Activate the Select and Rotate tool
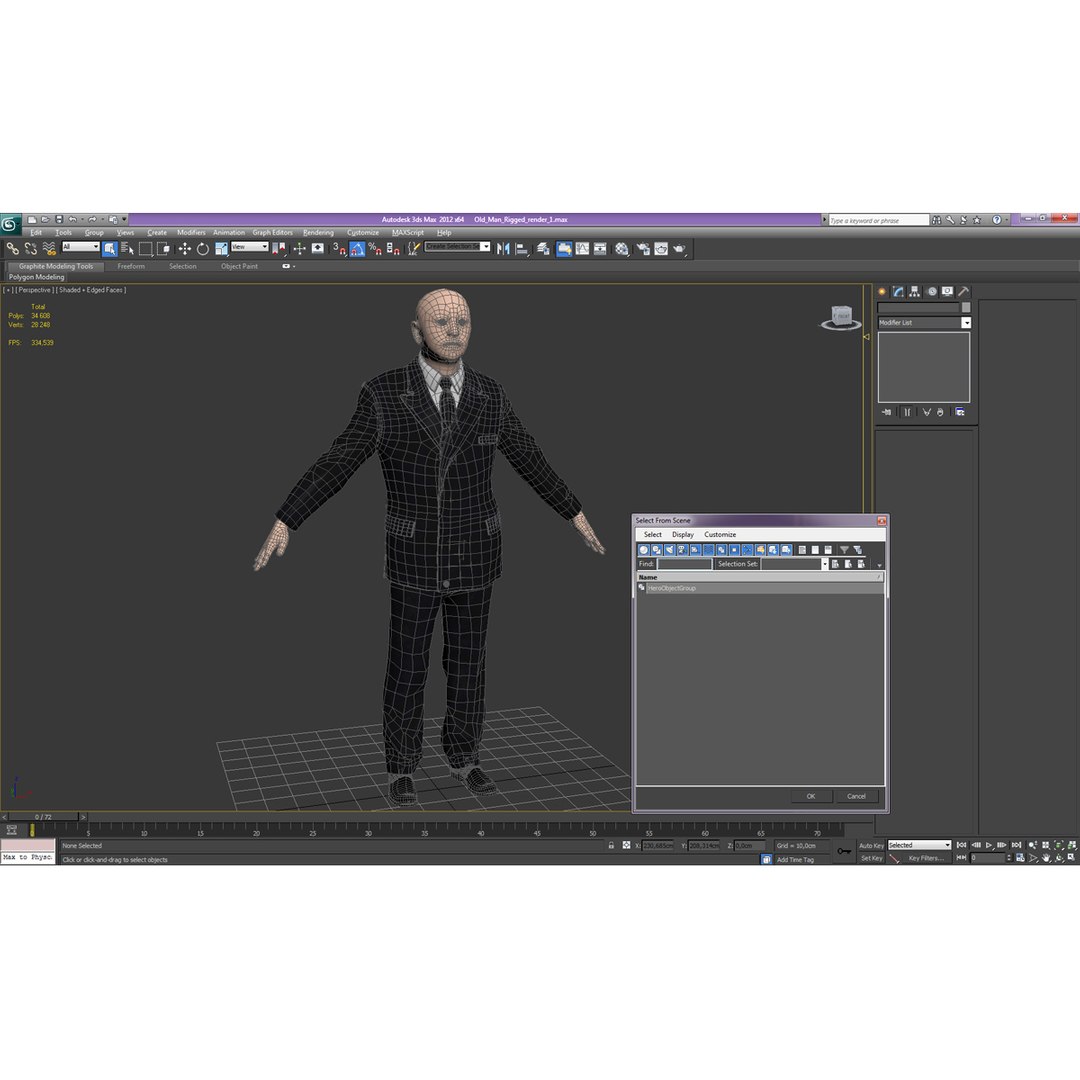 [202, 249]
